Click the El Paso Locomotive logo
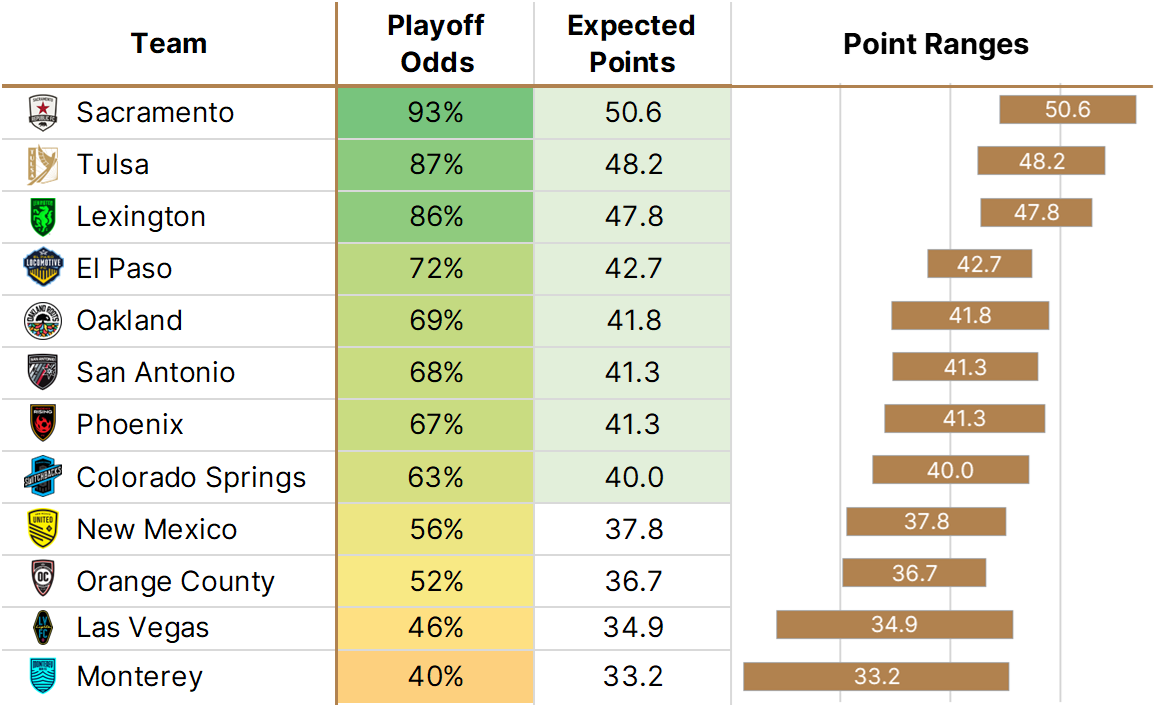1158x709 pixels. (43, 269)
